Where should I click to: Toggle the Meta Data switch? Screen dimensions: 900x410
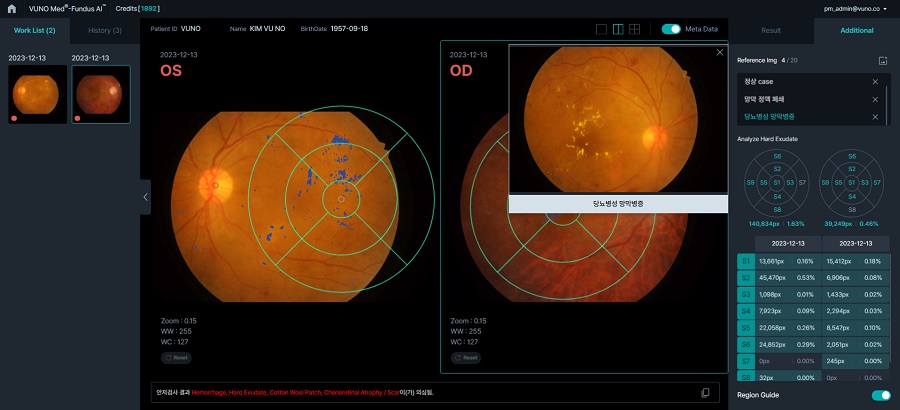point(671,29)
